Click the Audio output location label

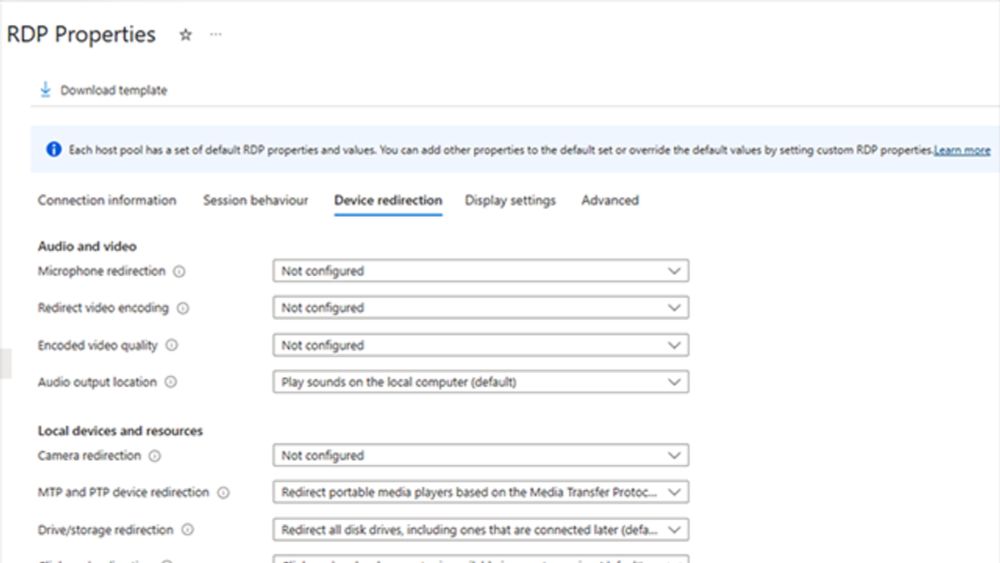(97, 382)
